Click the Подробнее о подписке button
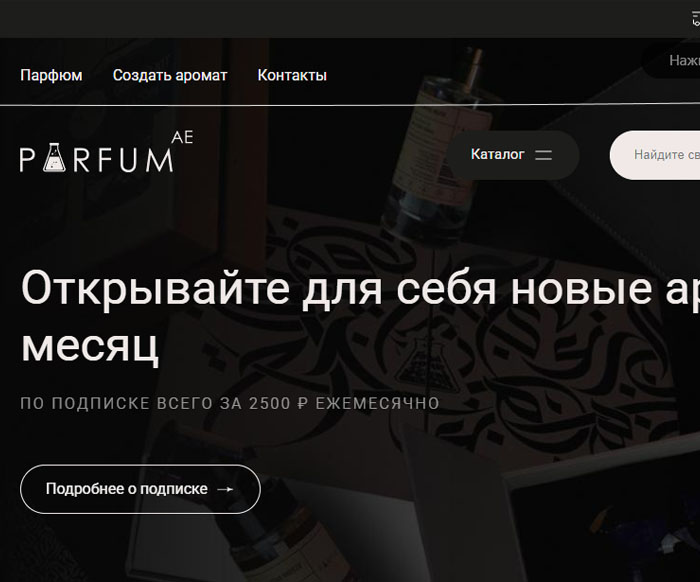The image size is (700, 582). pos(140,489)
